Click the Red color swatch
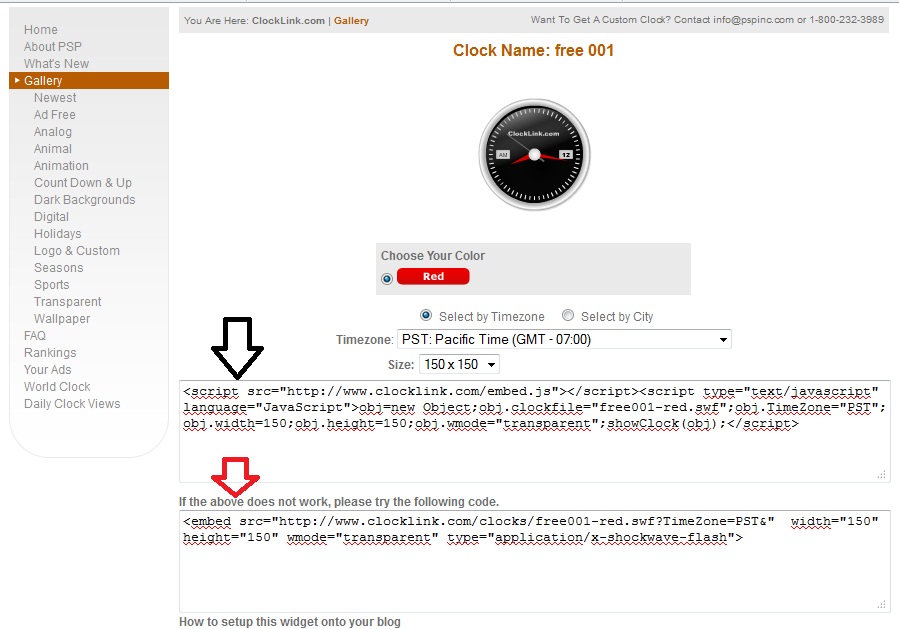Screen dimensions: 899x629 [x=433, y=276]
